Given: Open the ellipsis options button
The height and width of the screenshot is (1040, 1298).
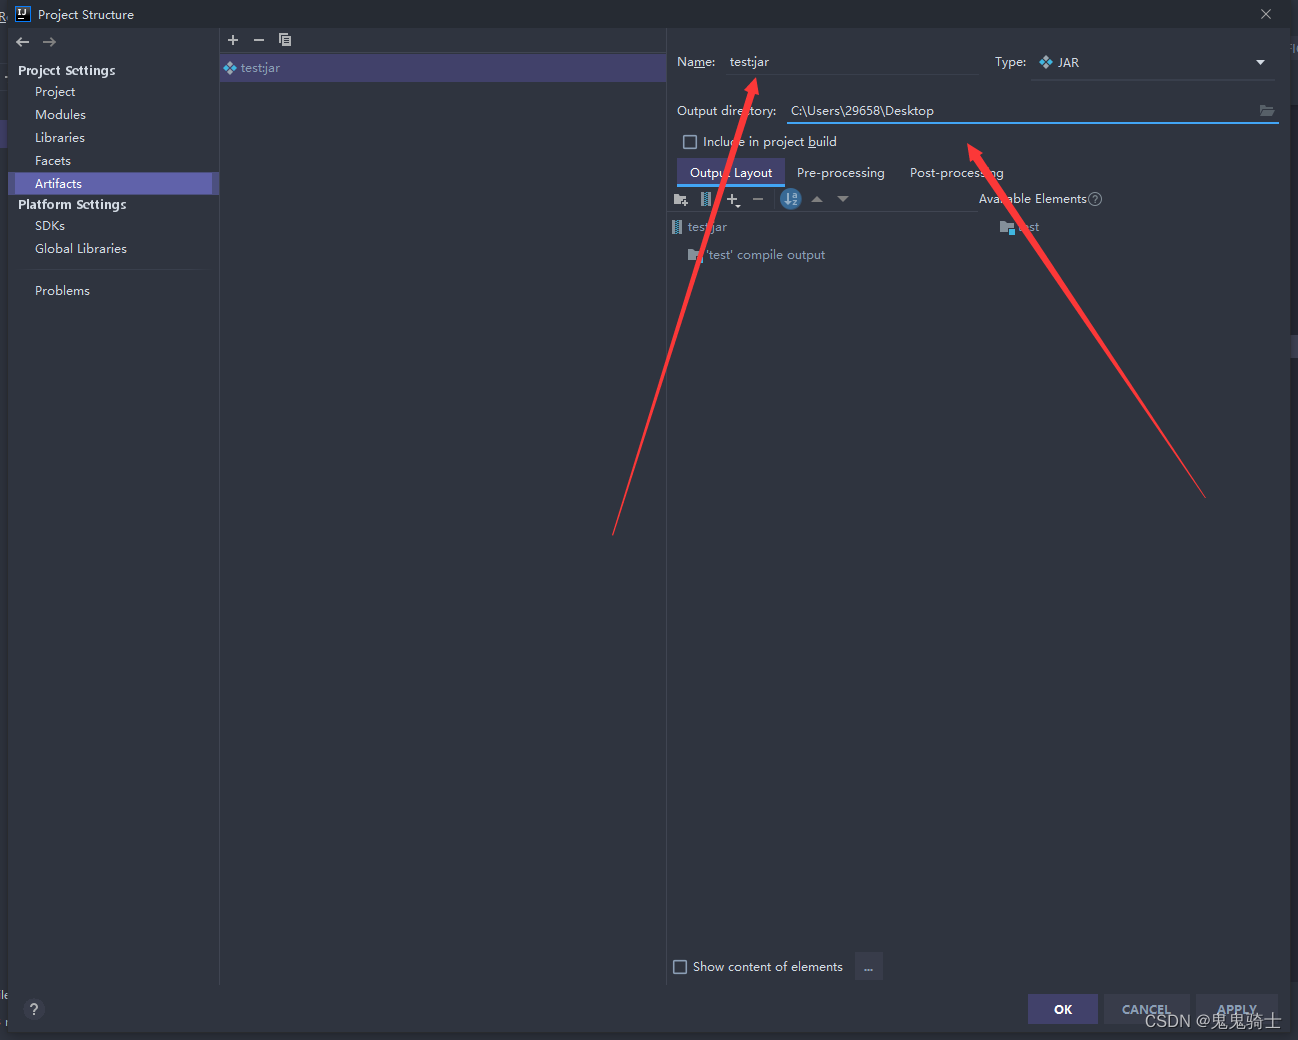Looking at the screenshot, I should coord(868,967).
